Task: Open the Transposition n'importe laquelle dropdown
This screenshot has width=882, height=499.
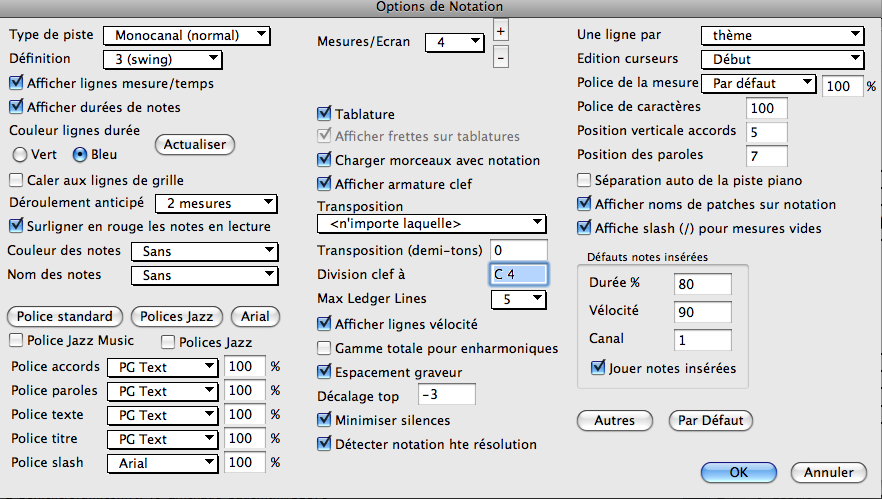Action: [431, 224]
